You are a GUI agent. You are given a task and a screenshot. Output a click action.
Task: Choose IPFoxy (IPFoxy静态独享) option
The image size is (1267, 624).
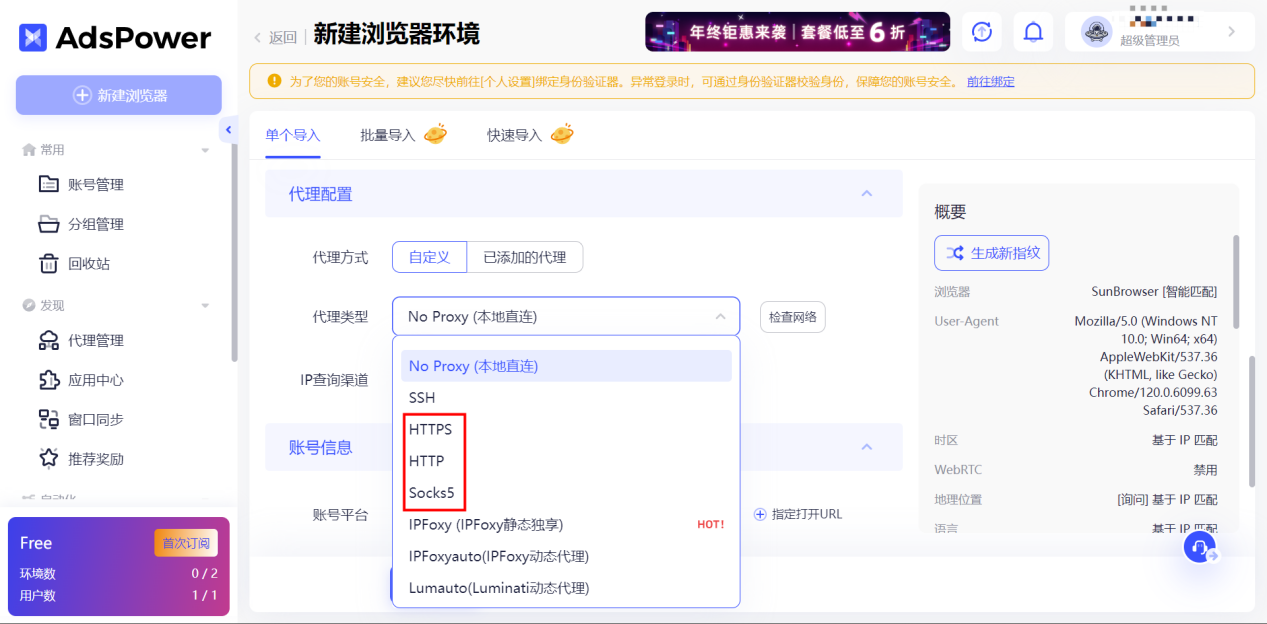point(566,524)
